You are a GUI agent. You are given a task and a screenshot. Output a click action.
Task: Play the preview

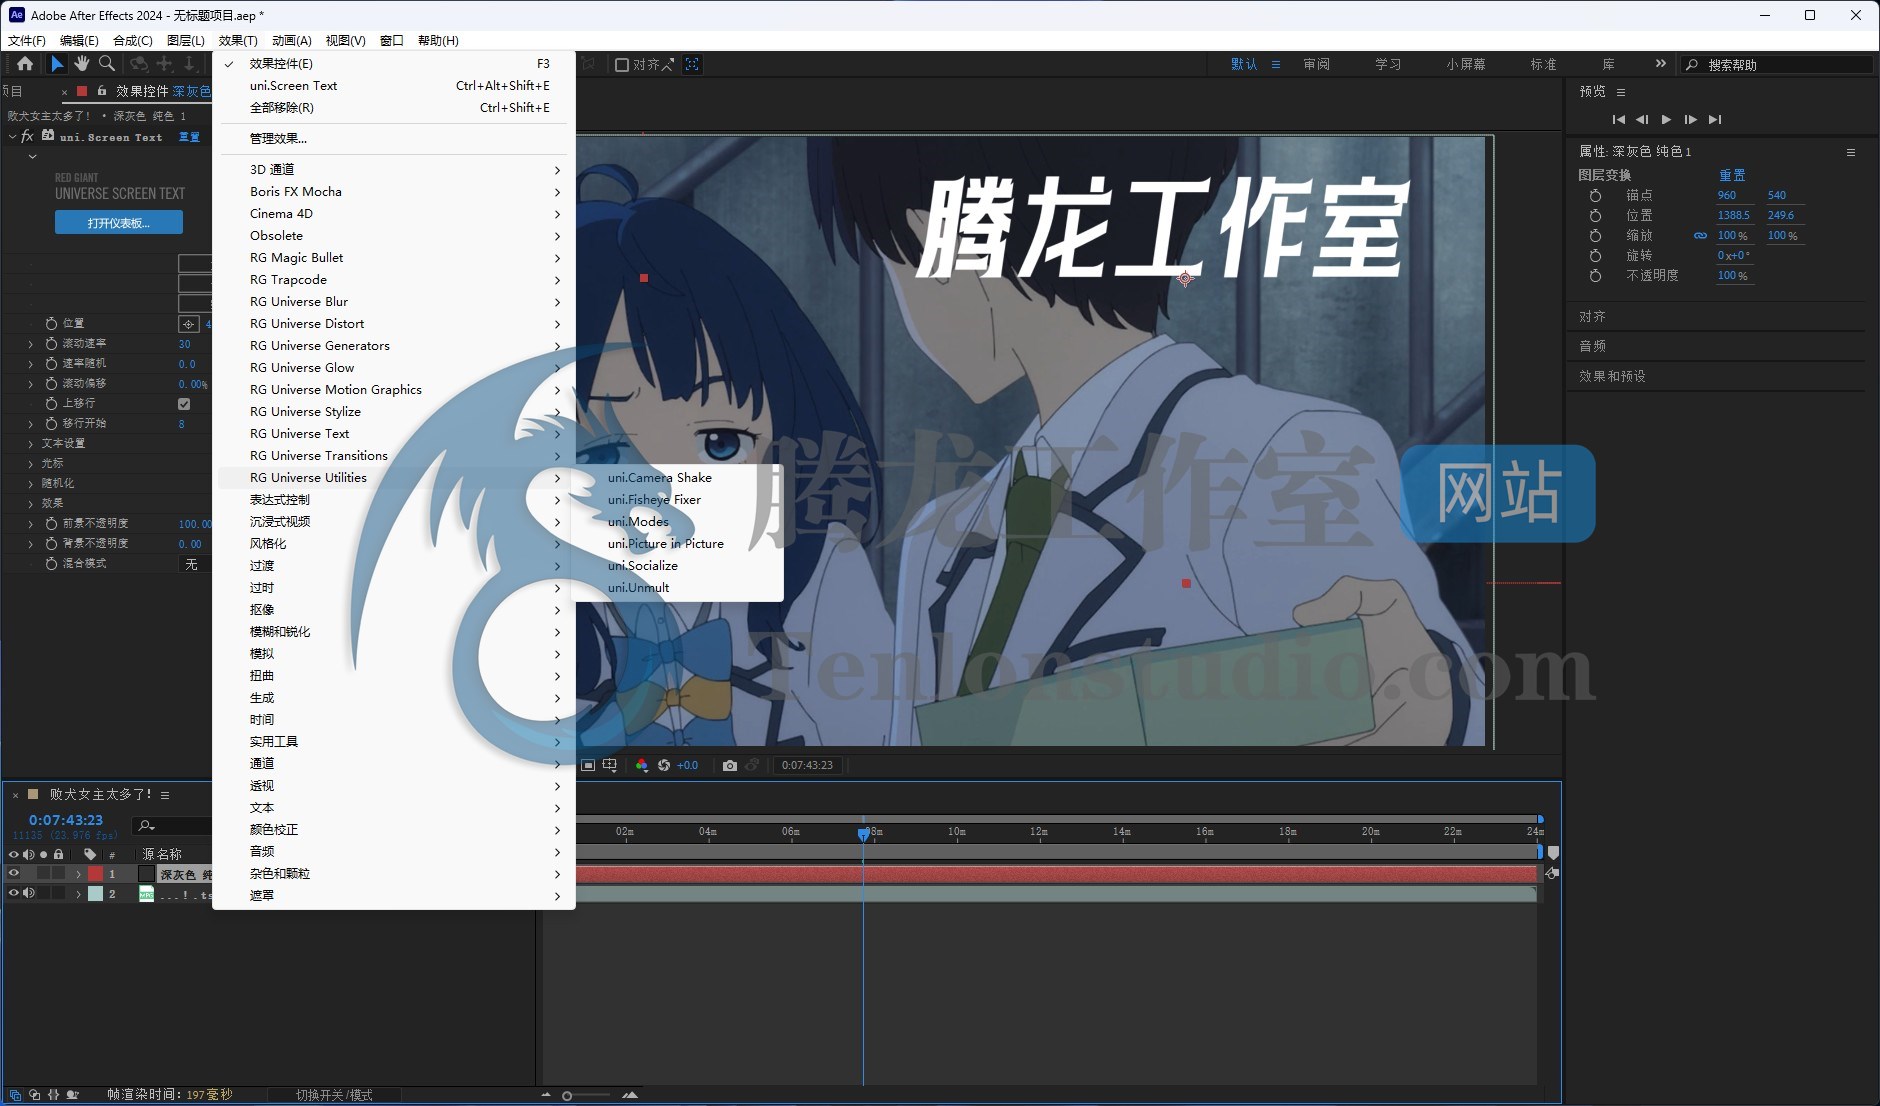(1666, 119)
